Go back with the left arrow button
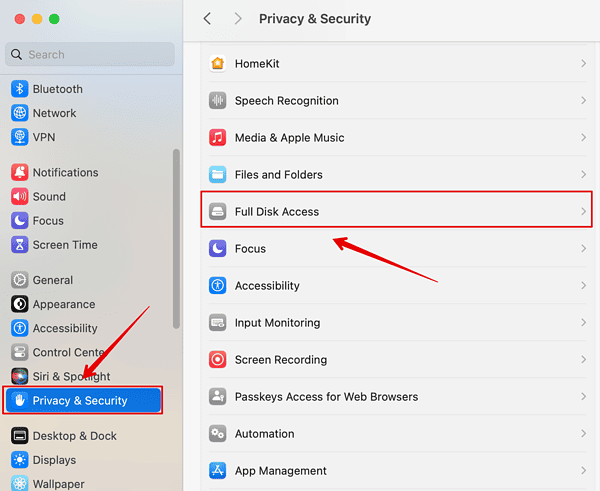Viewport: 600px width, 491px height. [207, 19]
